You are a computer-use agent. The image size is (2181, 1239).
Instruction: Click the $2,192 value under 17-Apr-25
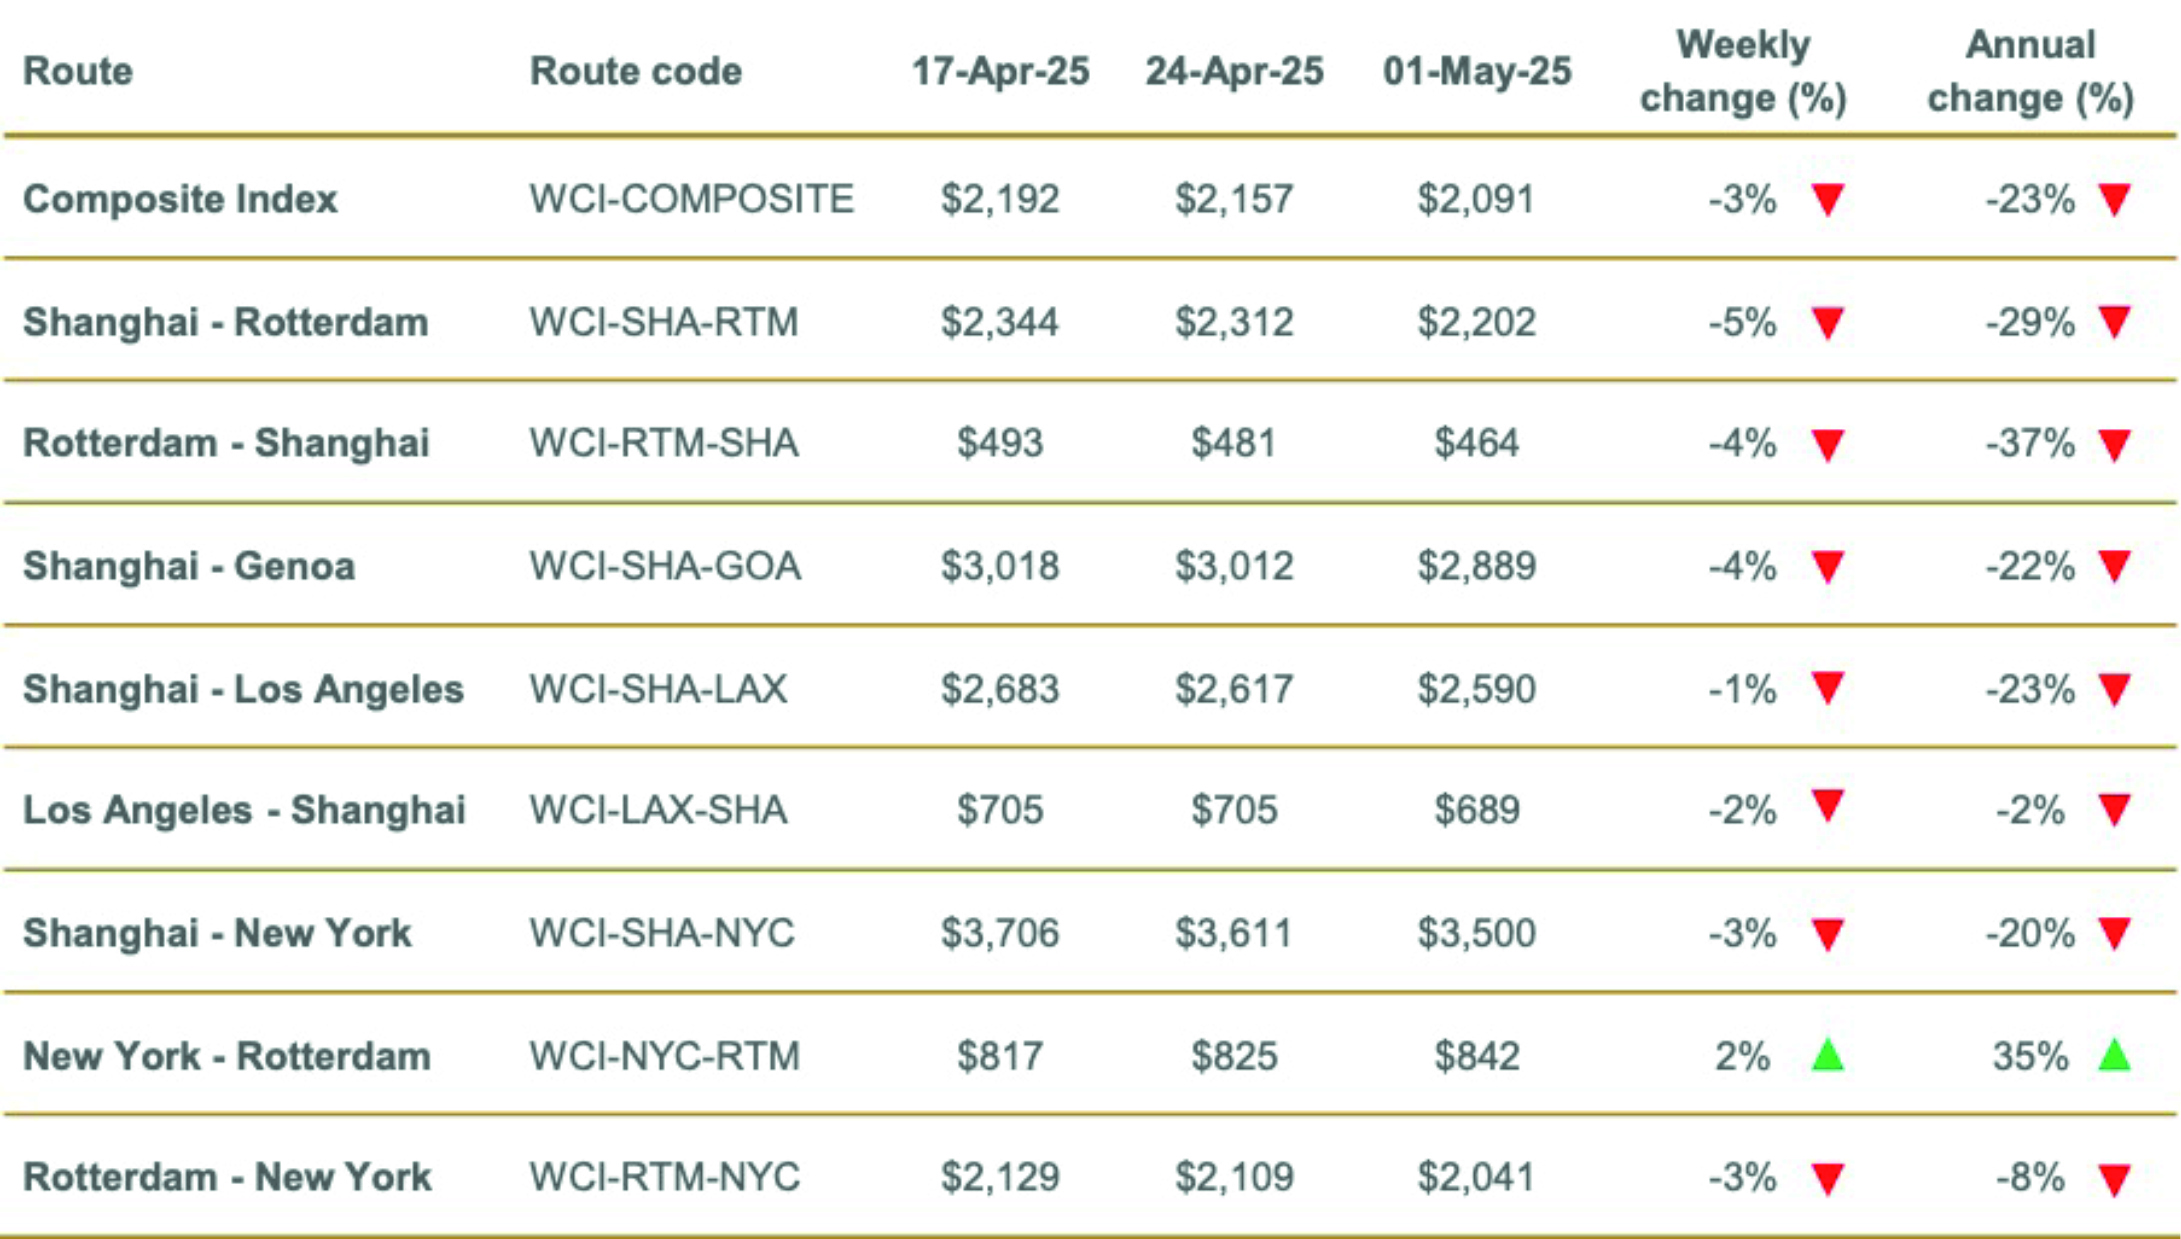[x=1000, y=199]
